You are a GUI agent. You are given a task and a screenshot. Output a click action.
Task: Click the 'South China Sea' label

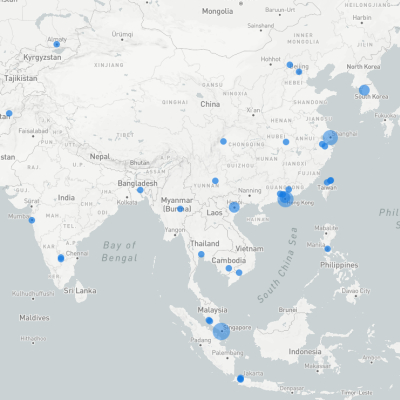(277, 265)
